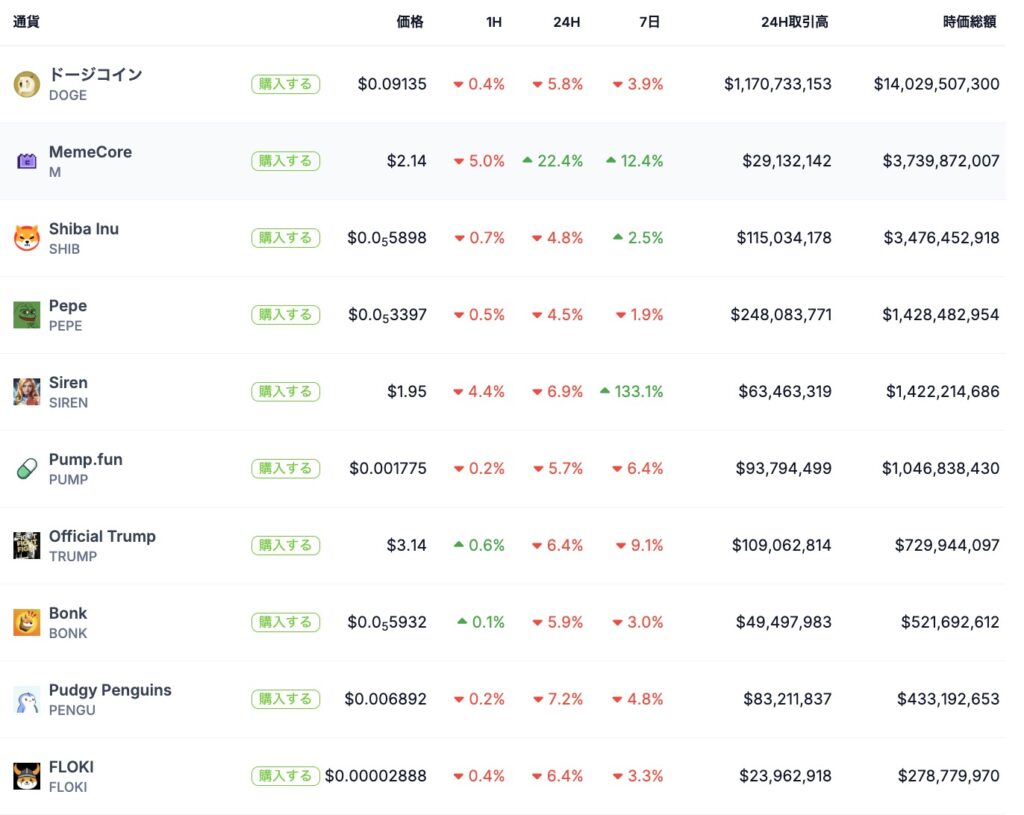1024x815 pixels.
Task: Select the Official Trump coin icon
Action: (x=26, y=546)
